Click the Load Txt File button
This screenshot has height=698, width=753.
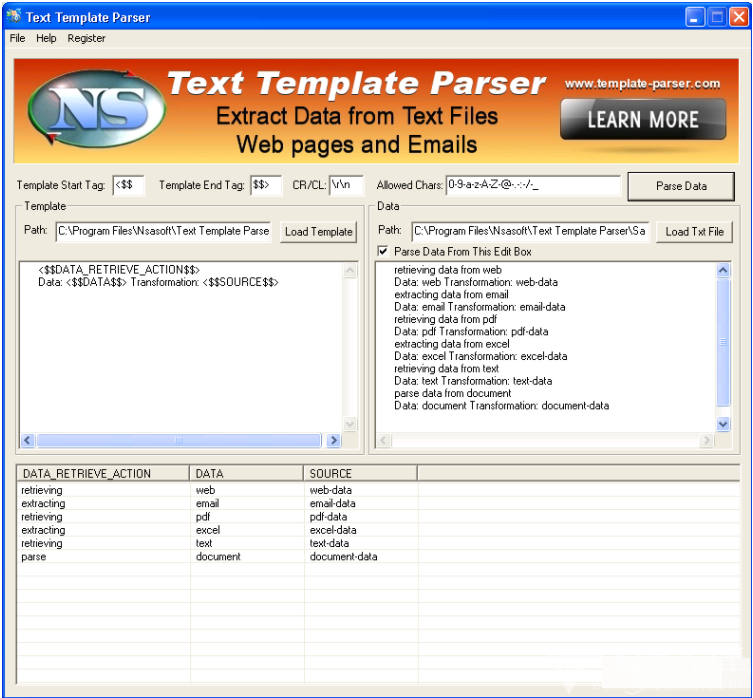[694, 232]
